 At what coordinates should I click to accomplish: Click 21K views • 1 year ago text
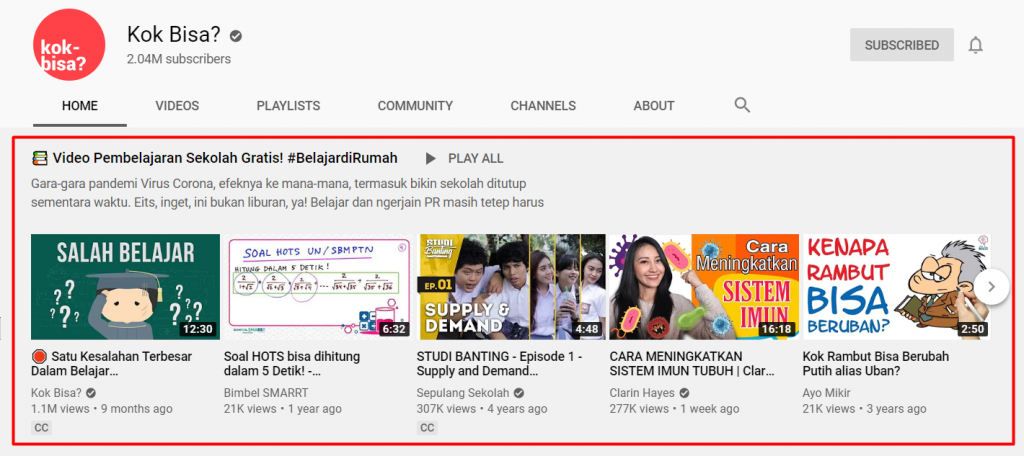click(x=283, y=409)
